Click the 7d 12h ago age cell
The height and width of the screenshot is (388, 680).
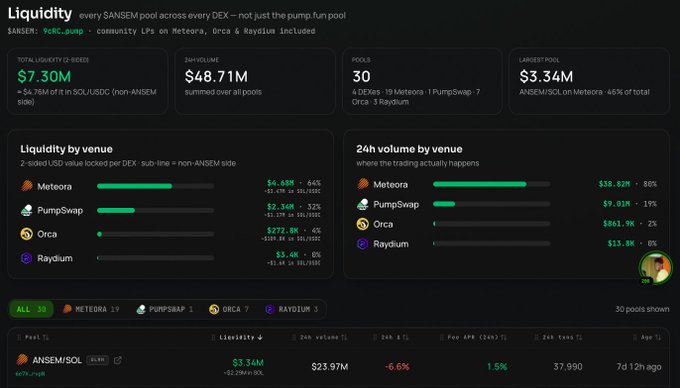pyautogui.click(x=639, y=367)
